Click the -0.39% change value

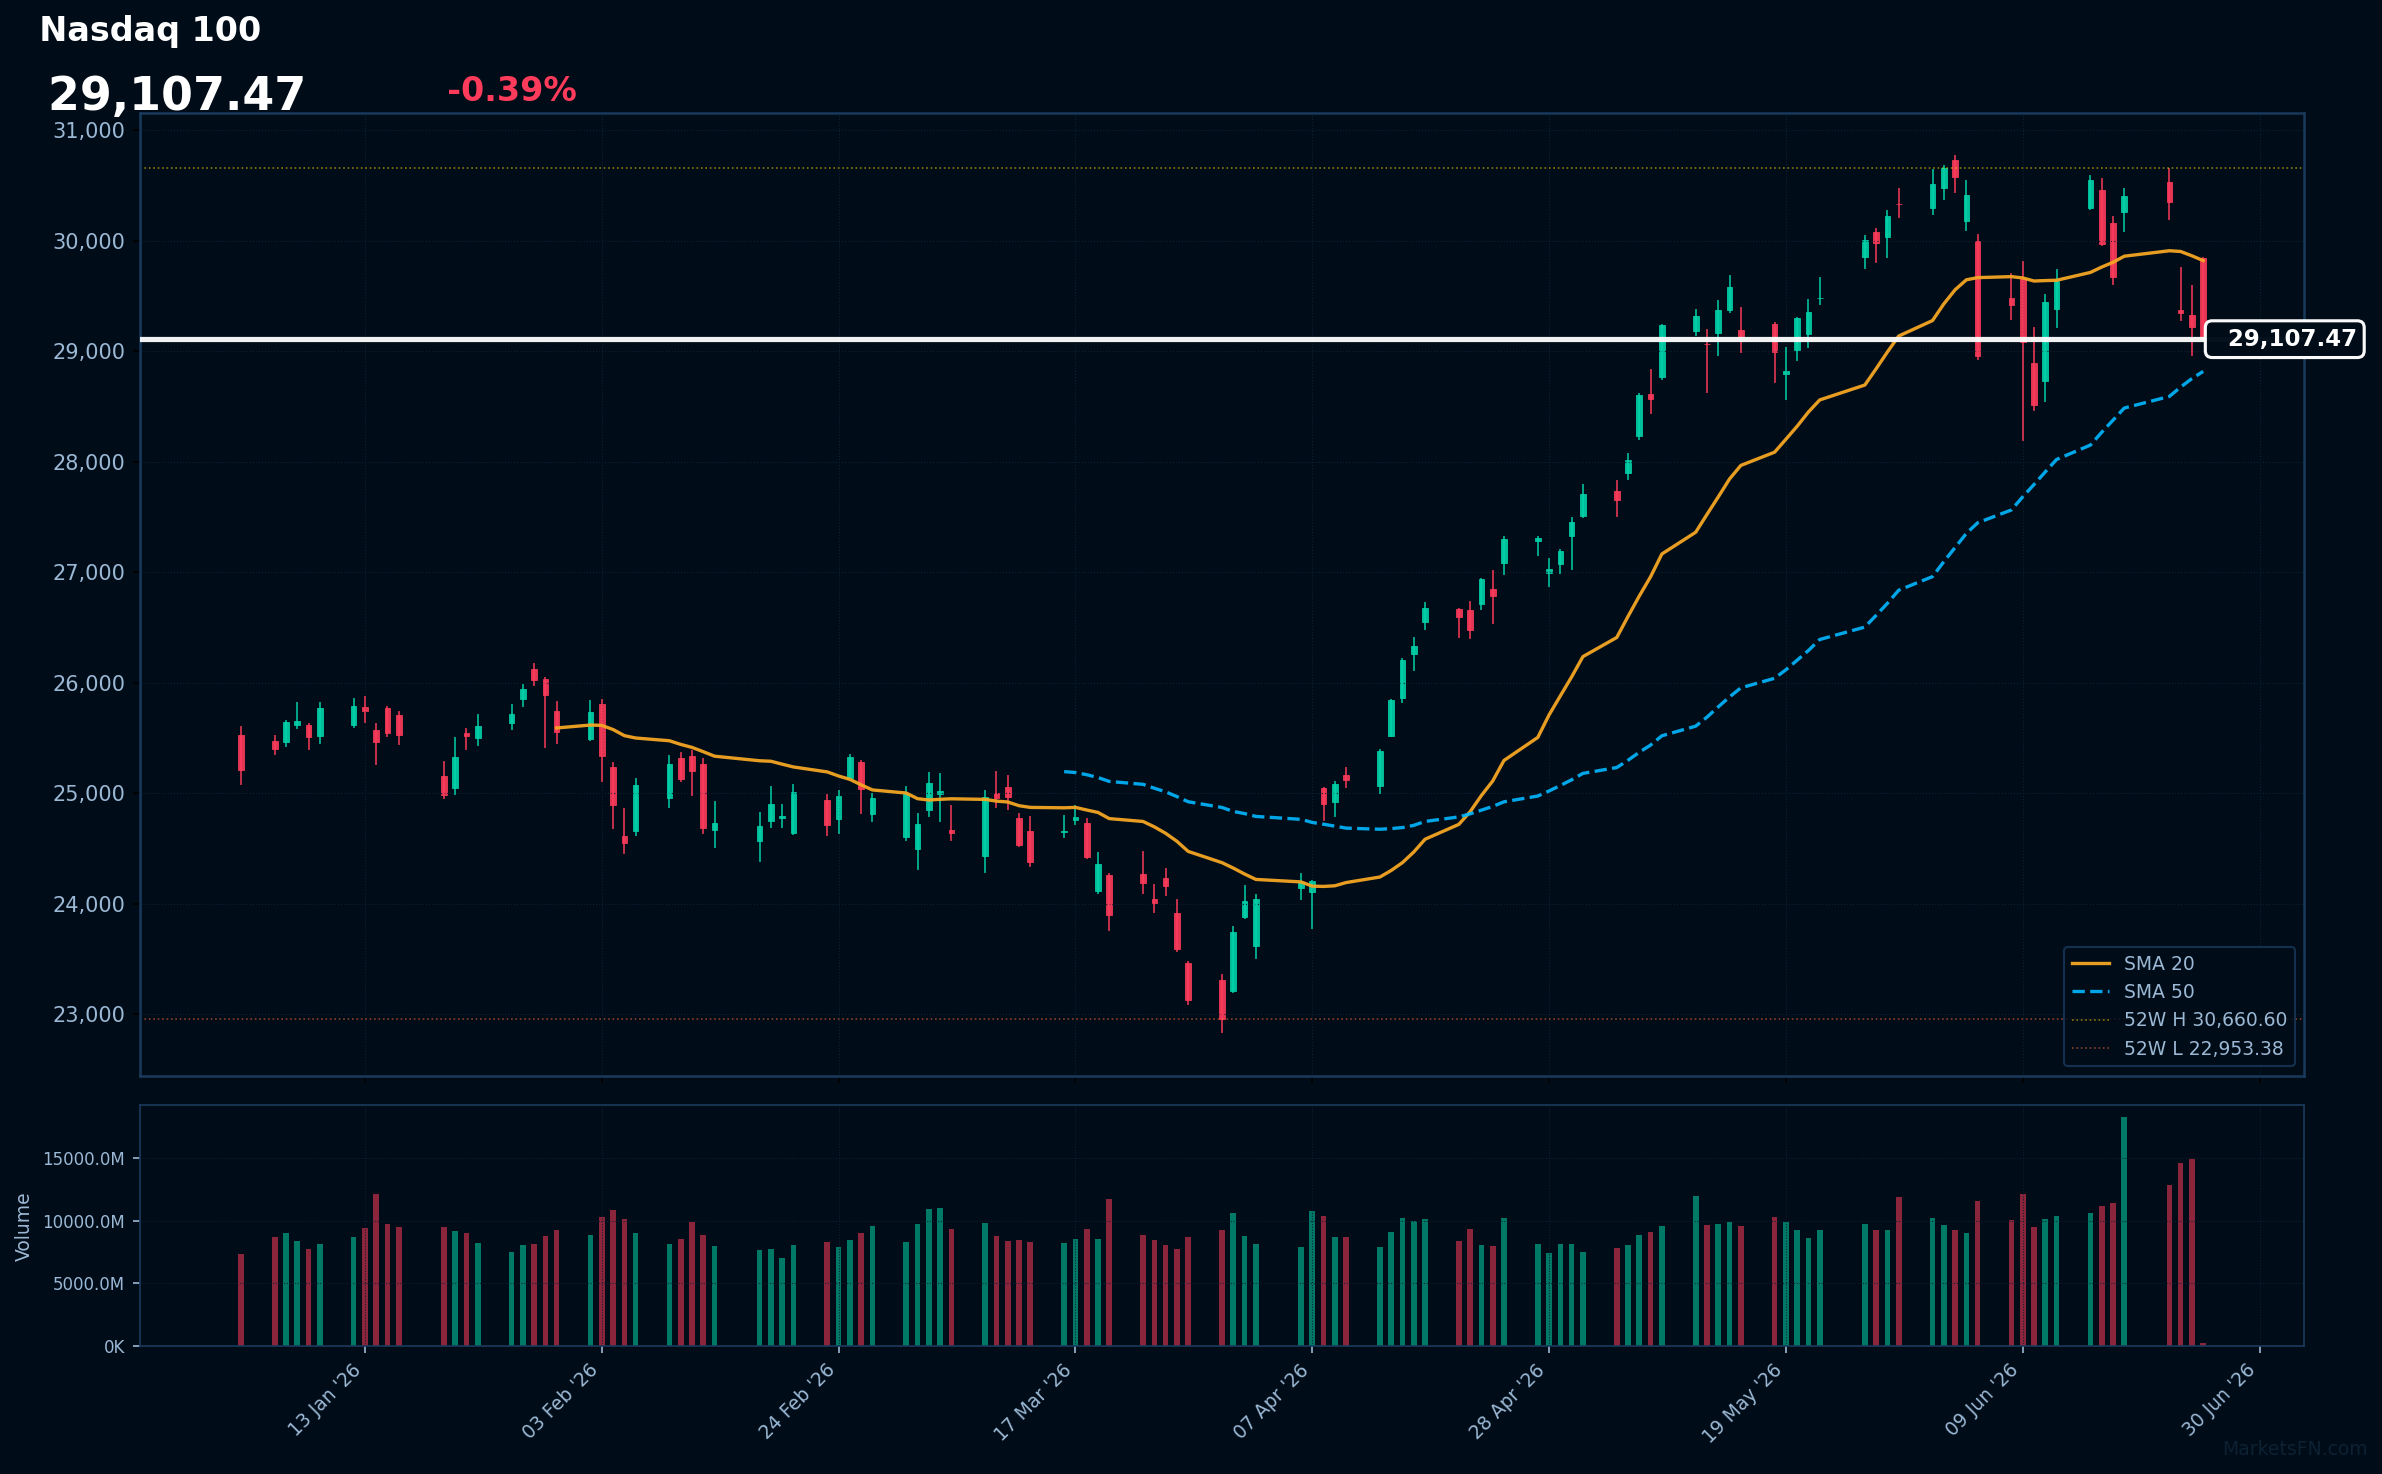(511, 90)
